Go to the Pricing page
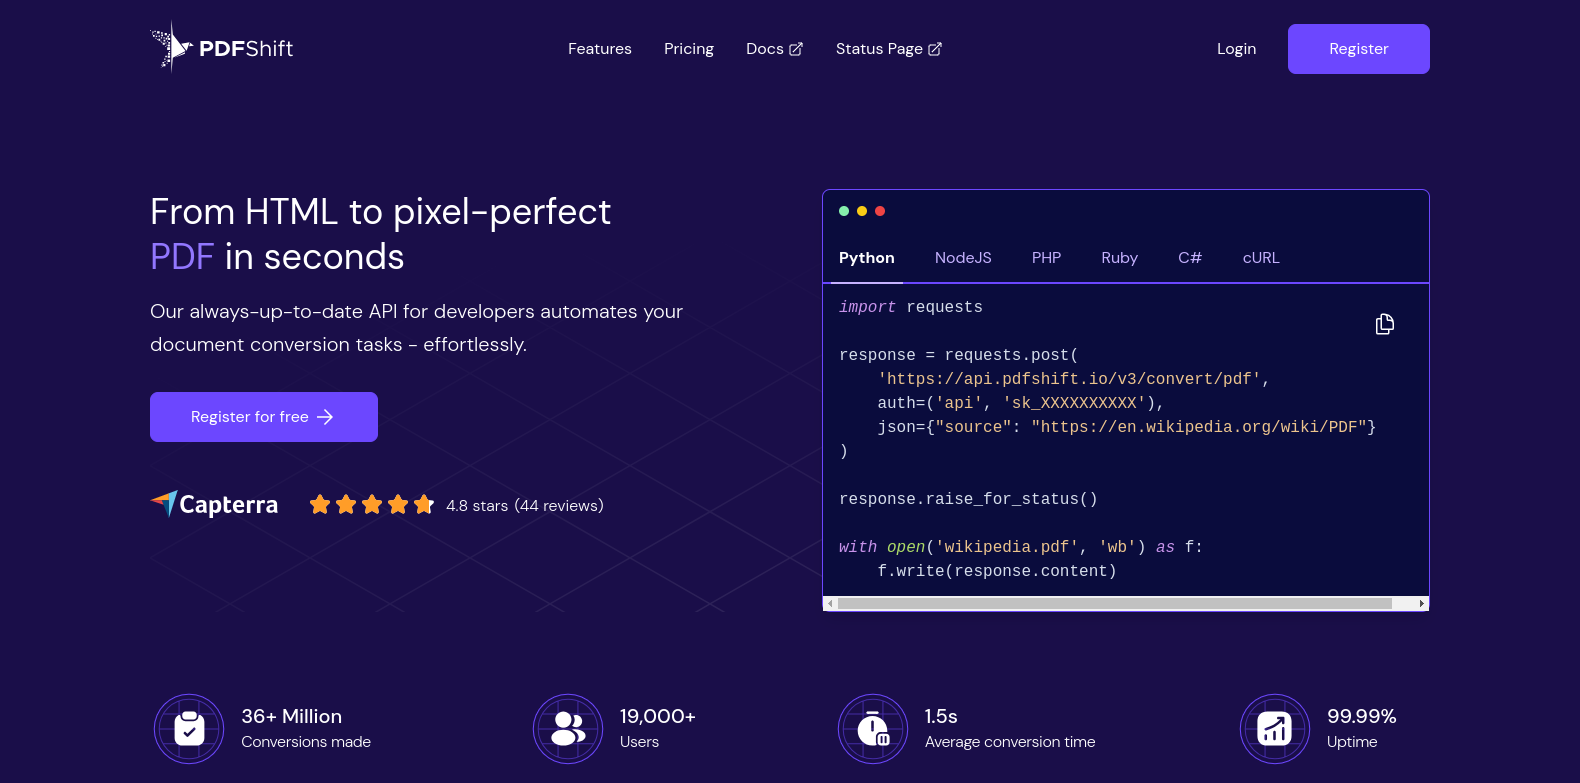This screenshot has height=783, width=1580. pyautogui.click(x=689, y=49)
